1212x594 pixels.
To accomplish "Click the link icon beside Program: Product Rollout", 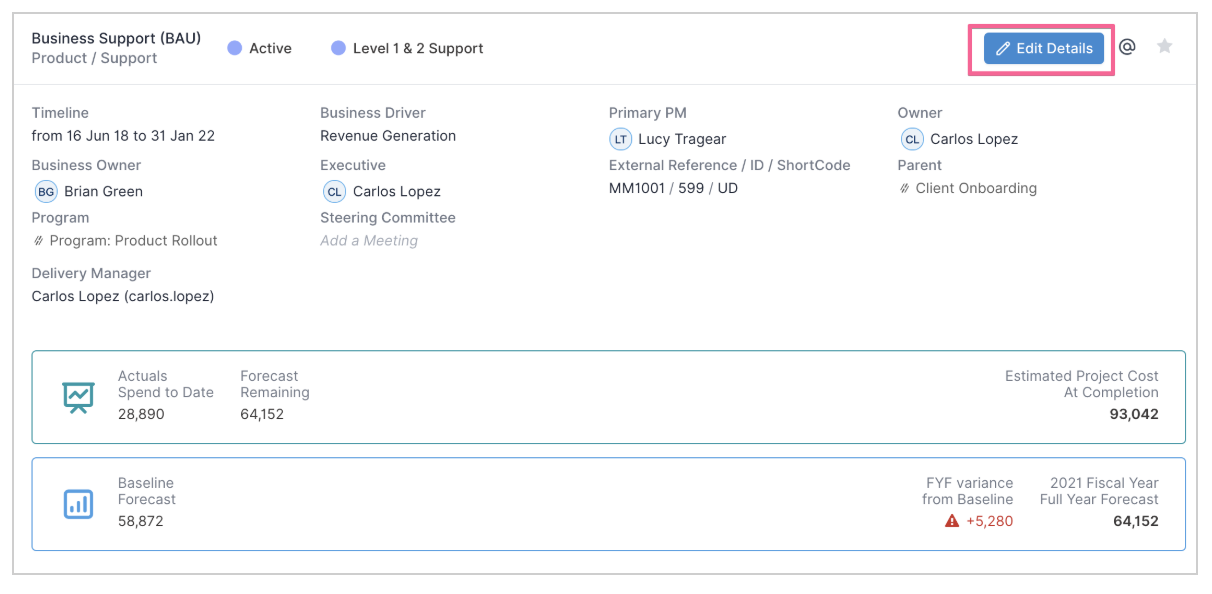I will 38,241.
